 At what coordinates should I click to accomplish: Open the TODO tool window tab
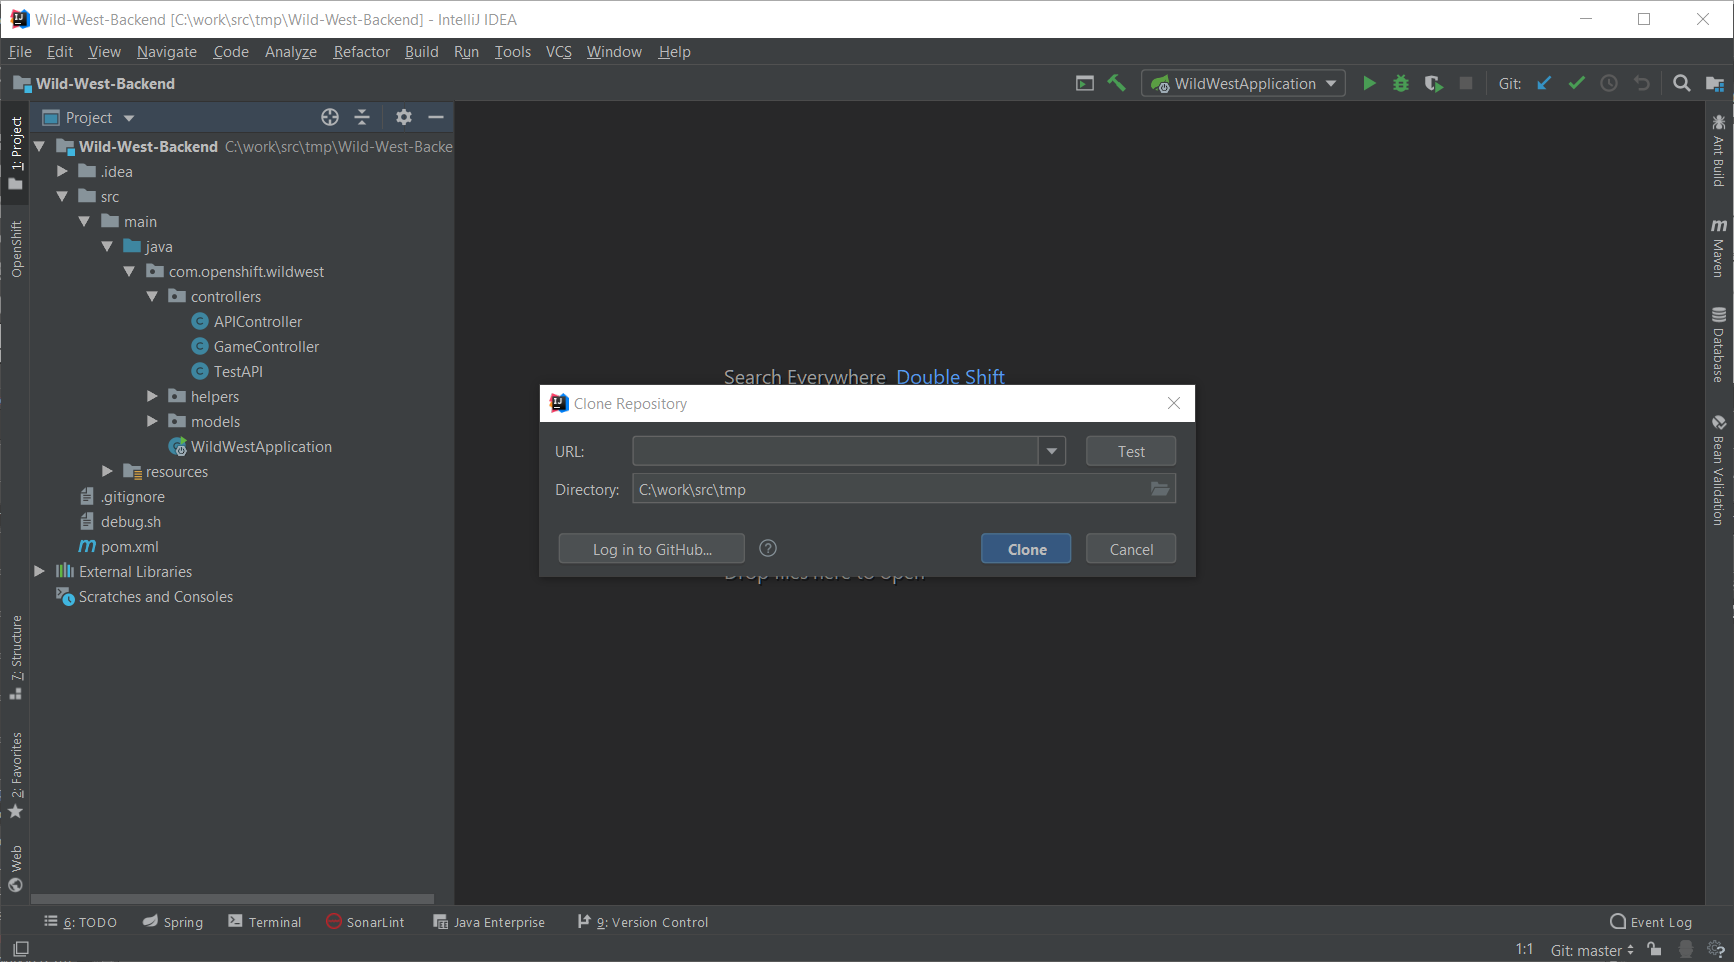pos(81,922)
